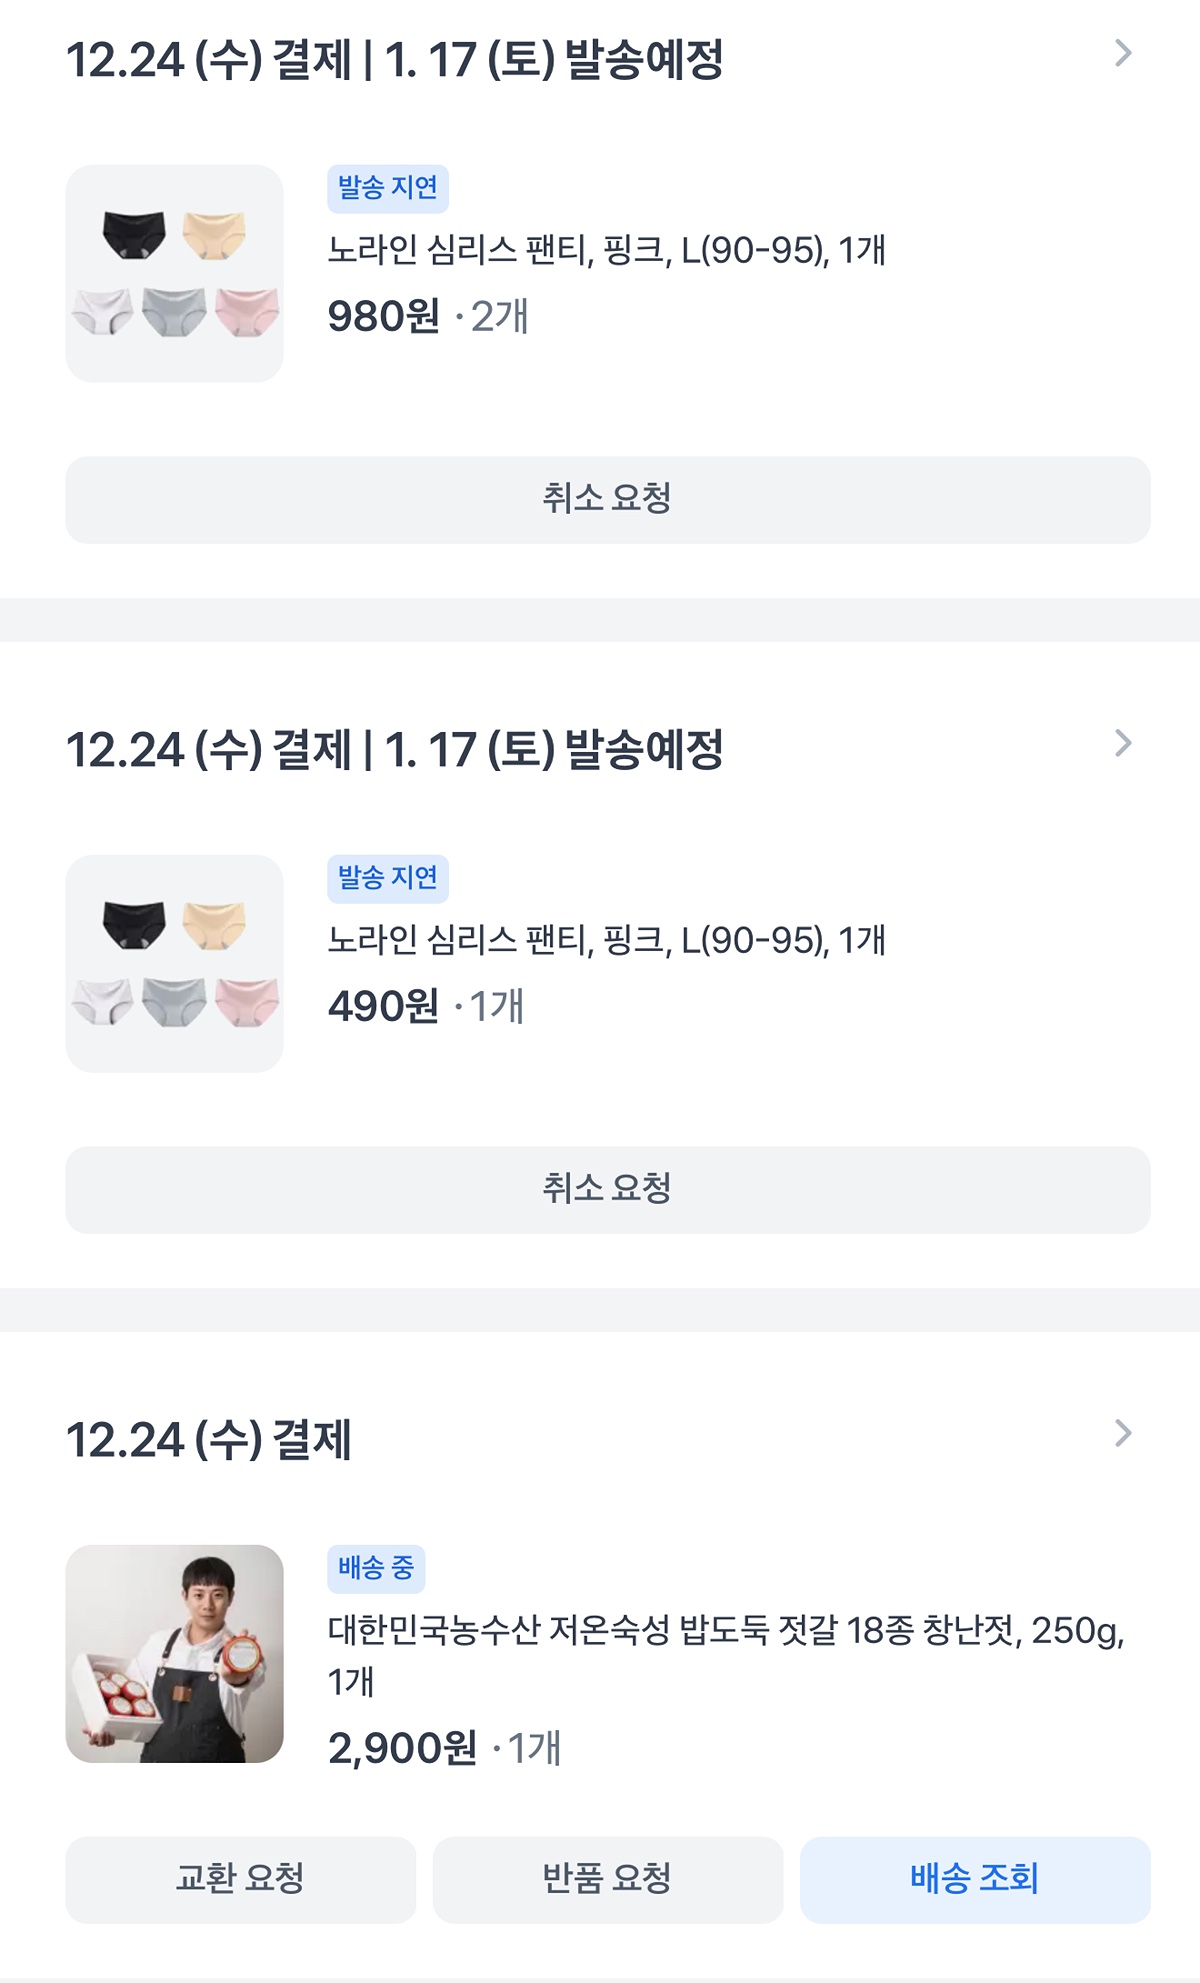Image resolution: width=1200 pixels, height=1983 pixels.
Task: Open the 12.24 jeotgal order chevron
Action: [x=1123, y=1433]
